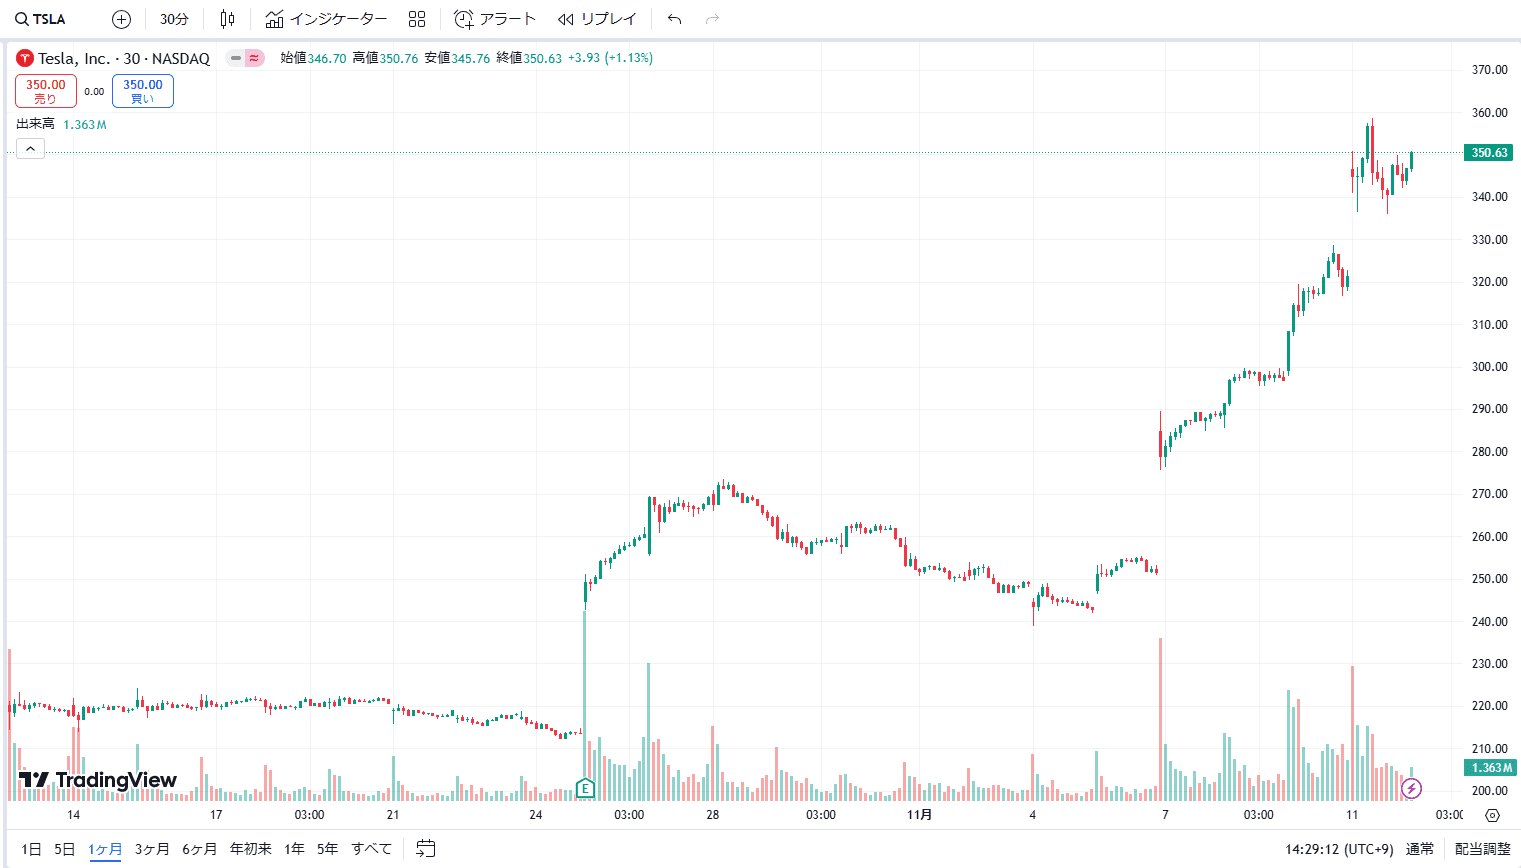This screenshot has width=1521, height=868.
Task: Click the 11月 date label on the time axis
Action: pyautogui.click(x=919, y=815)
